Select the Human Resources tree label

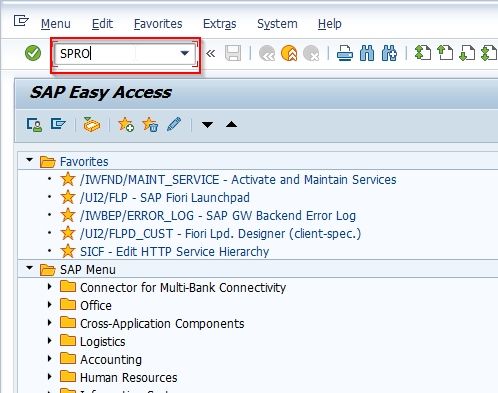tap(129, 378)
